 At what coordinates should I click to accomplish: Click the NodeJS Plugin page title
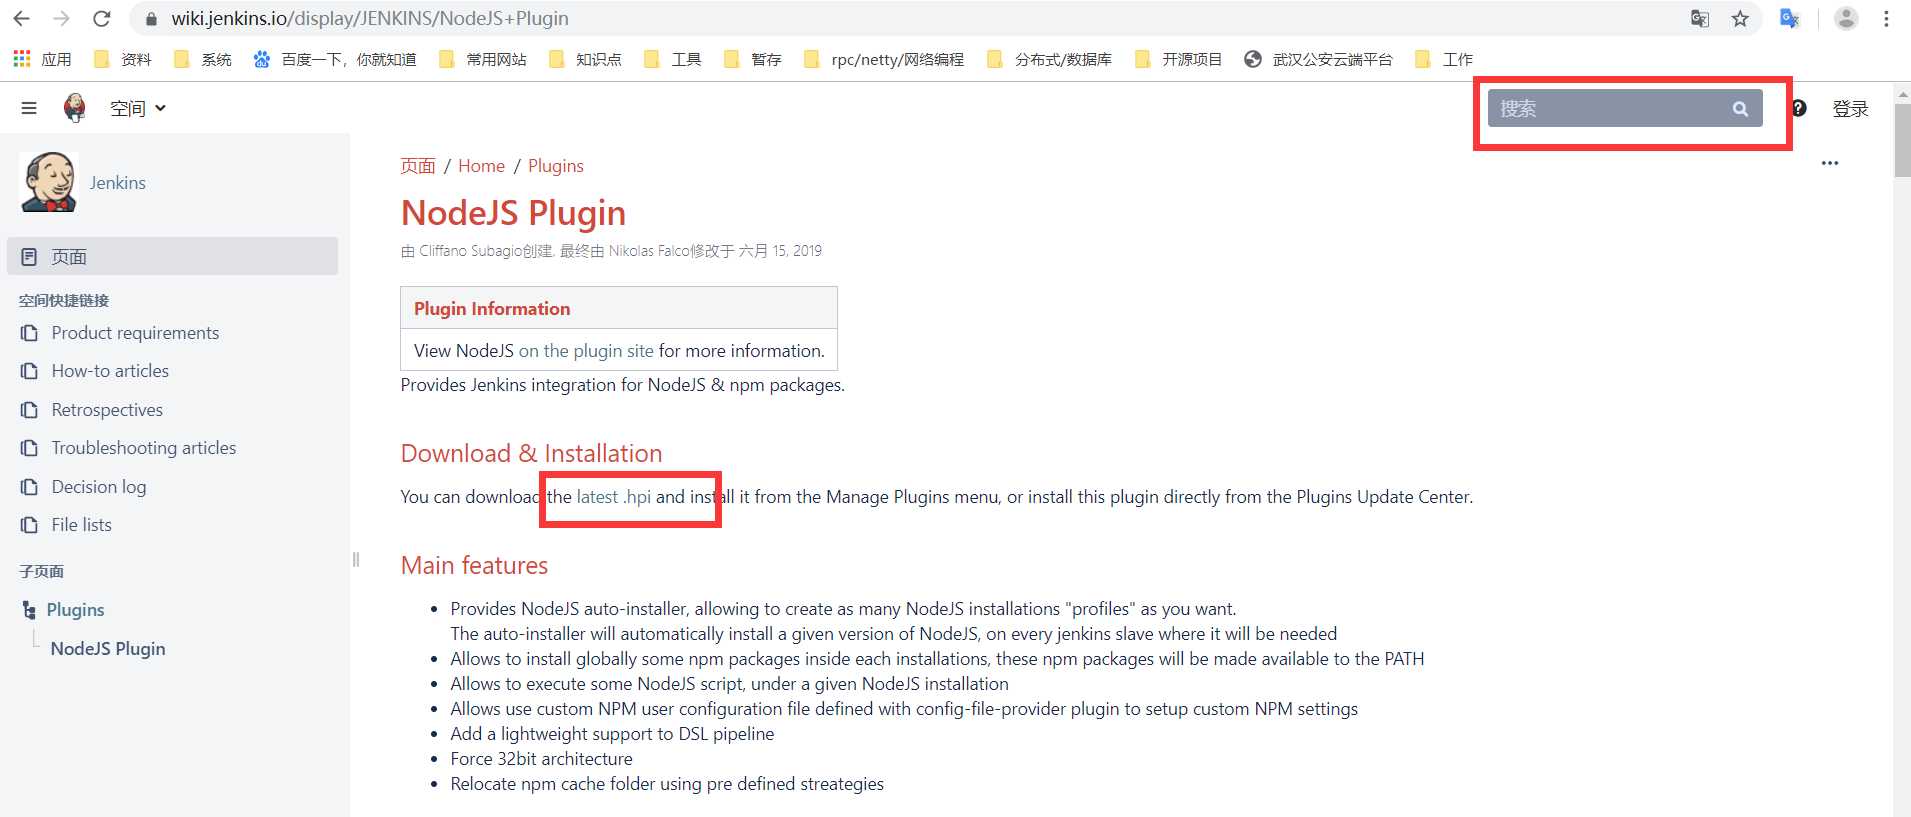coord(513,213)
